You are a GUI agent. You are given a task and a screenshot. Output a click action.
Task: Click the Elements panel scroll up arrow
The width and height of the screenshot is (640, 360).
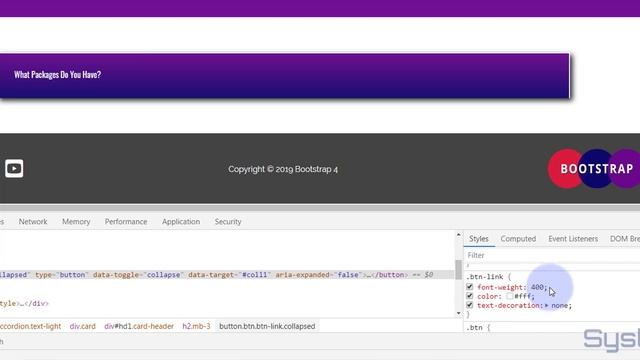tap(458, 235)
